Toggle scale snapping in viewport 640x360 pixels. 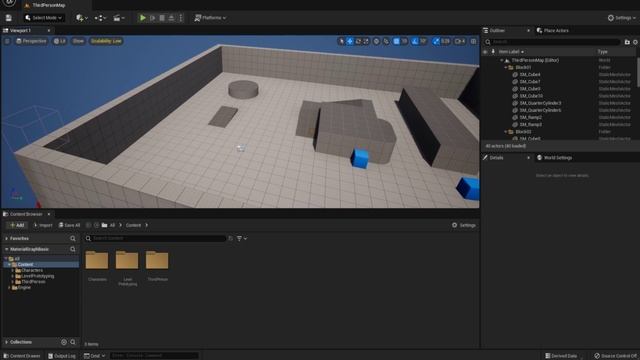pyautogui.click(x=436, y=41)
